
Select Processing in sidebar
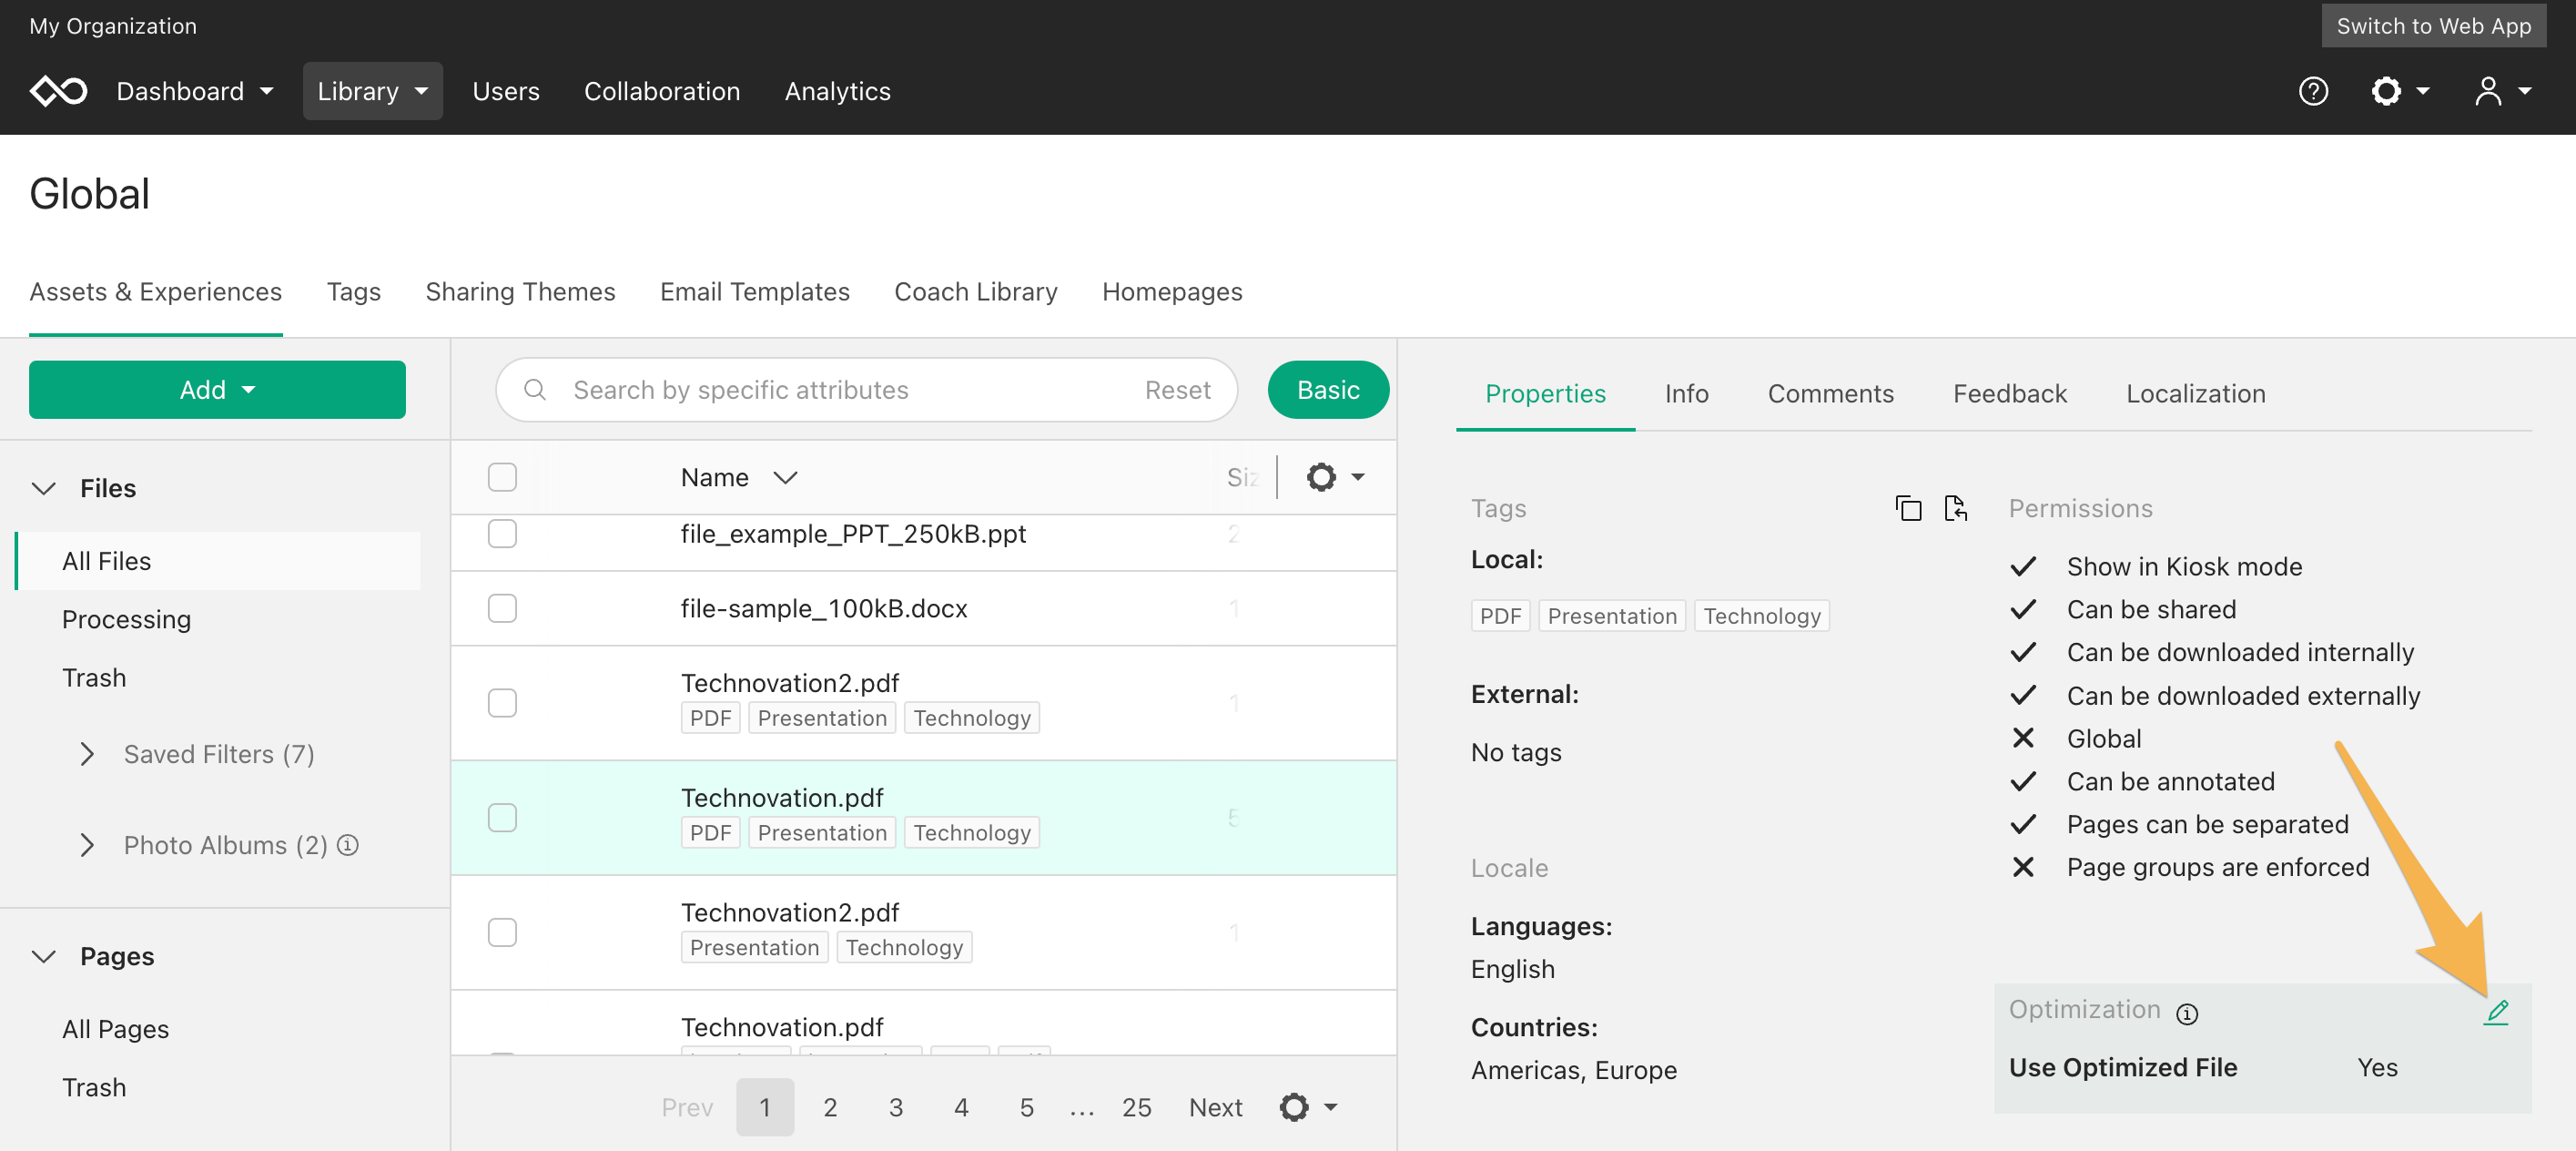click(126, 619)
